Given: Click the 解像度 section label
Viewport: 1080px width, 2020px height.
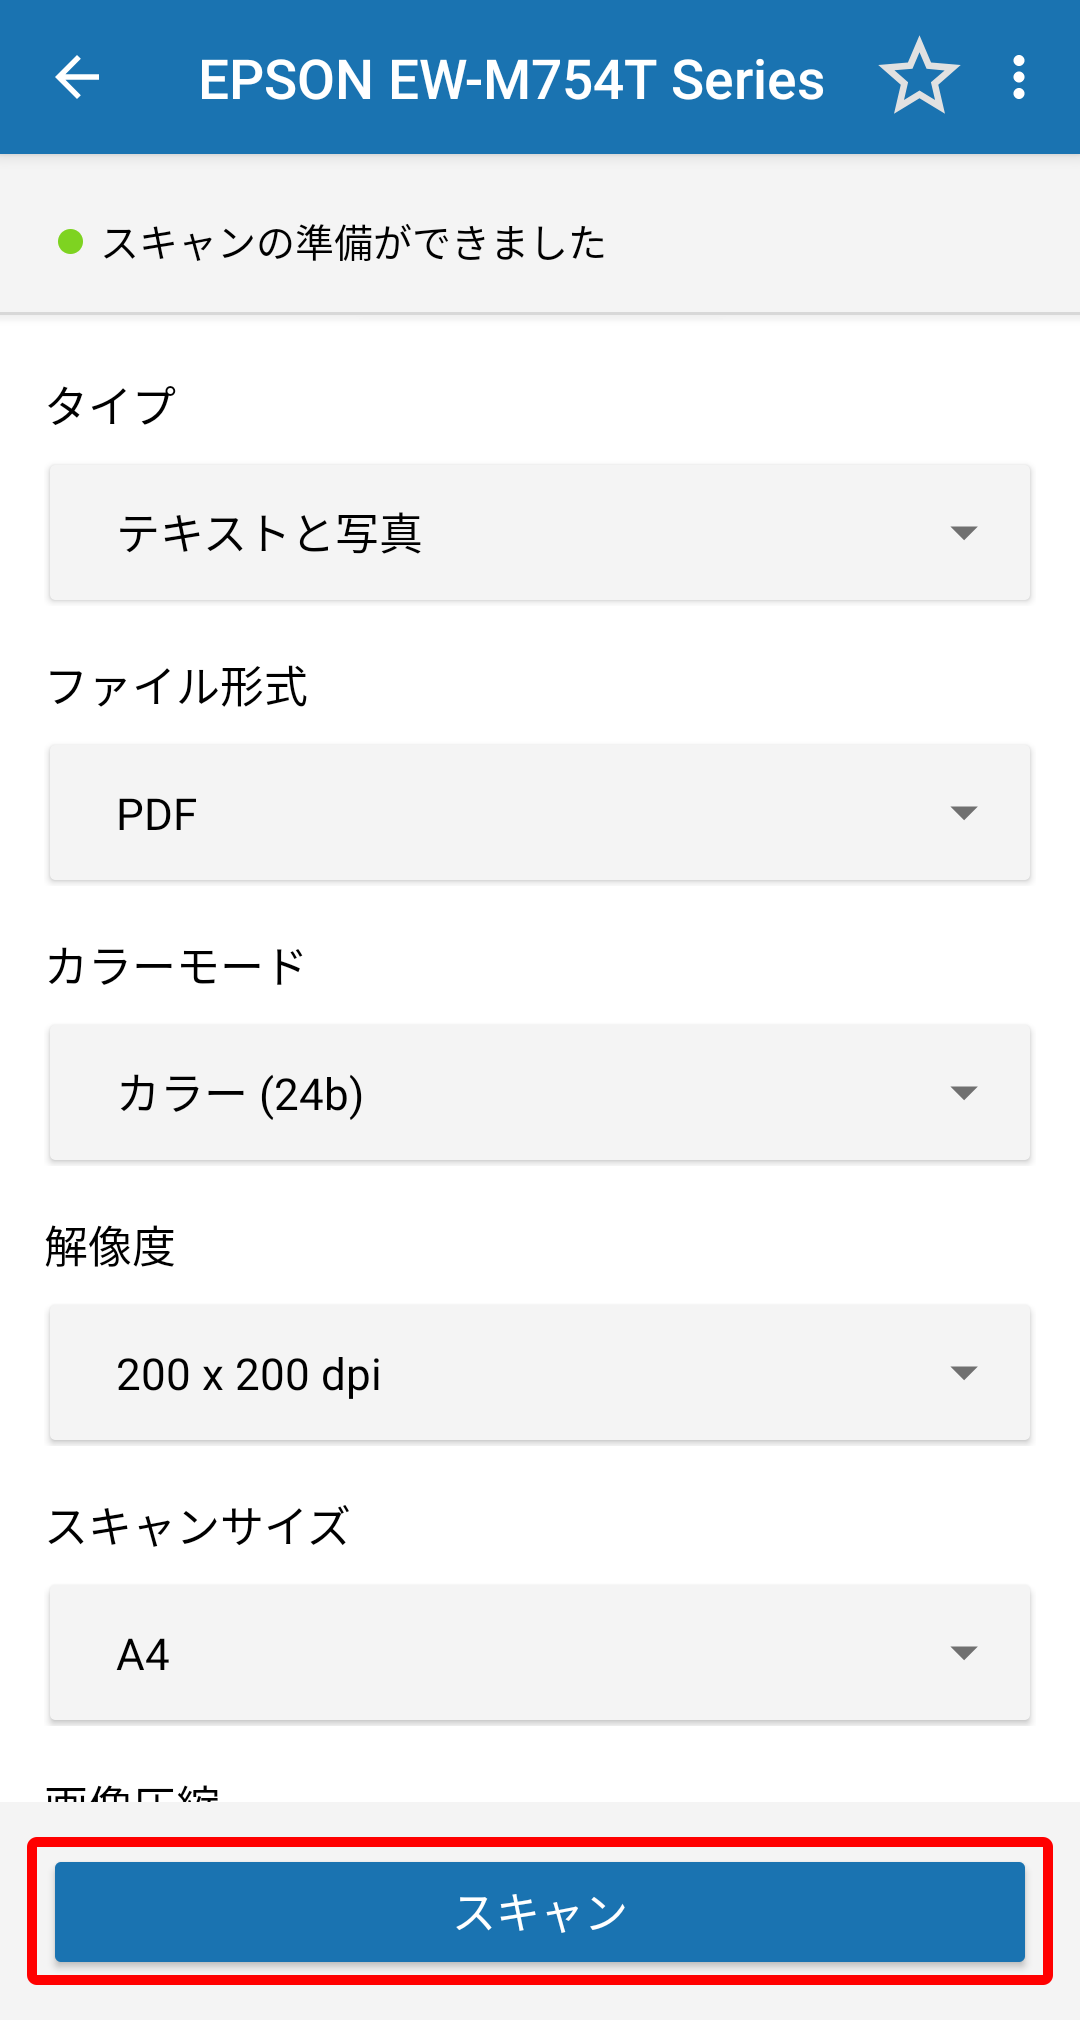Looking at the screenshot, I should 110,1247.
